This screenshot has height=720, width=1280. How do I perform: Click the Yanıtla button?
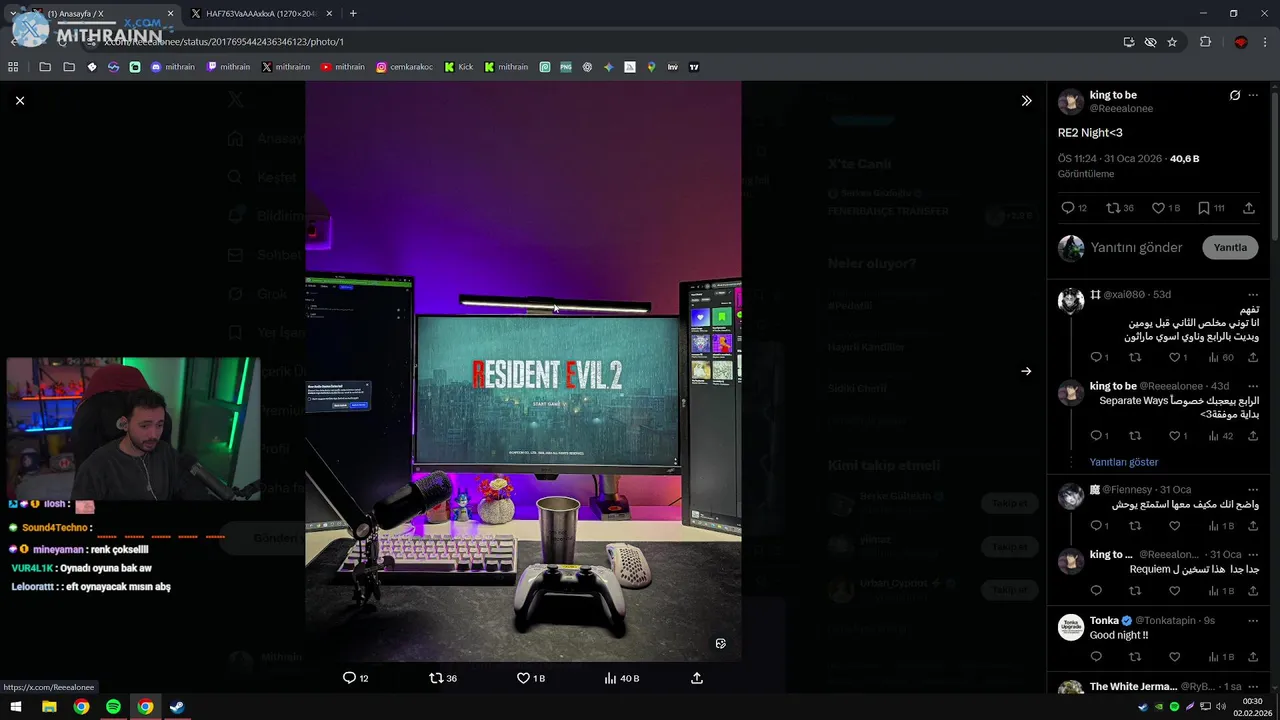pyautogui.click(x=1230, y=247)
